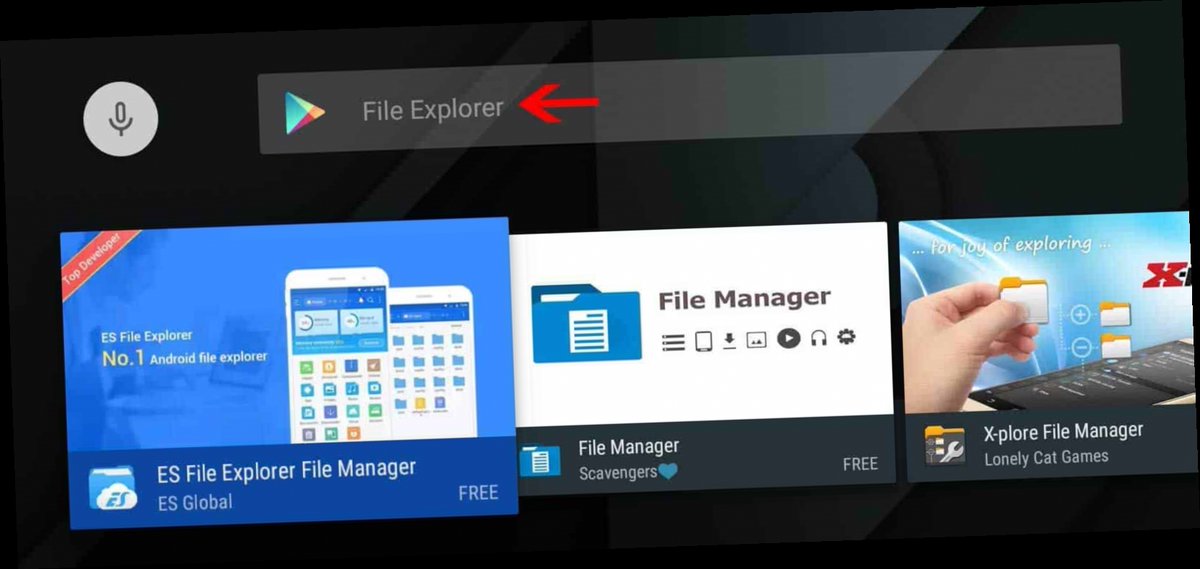Click the Scavengers File Manager app icon

(541, 459)
